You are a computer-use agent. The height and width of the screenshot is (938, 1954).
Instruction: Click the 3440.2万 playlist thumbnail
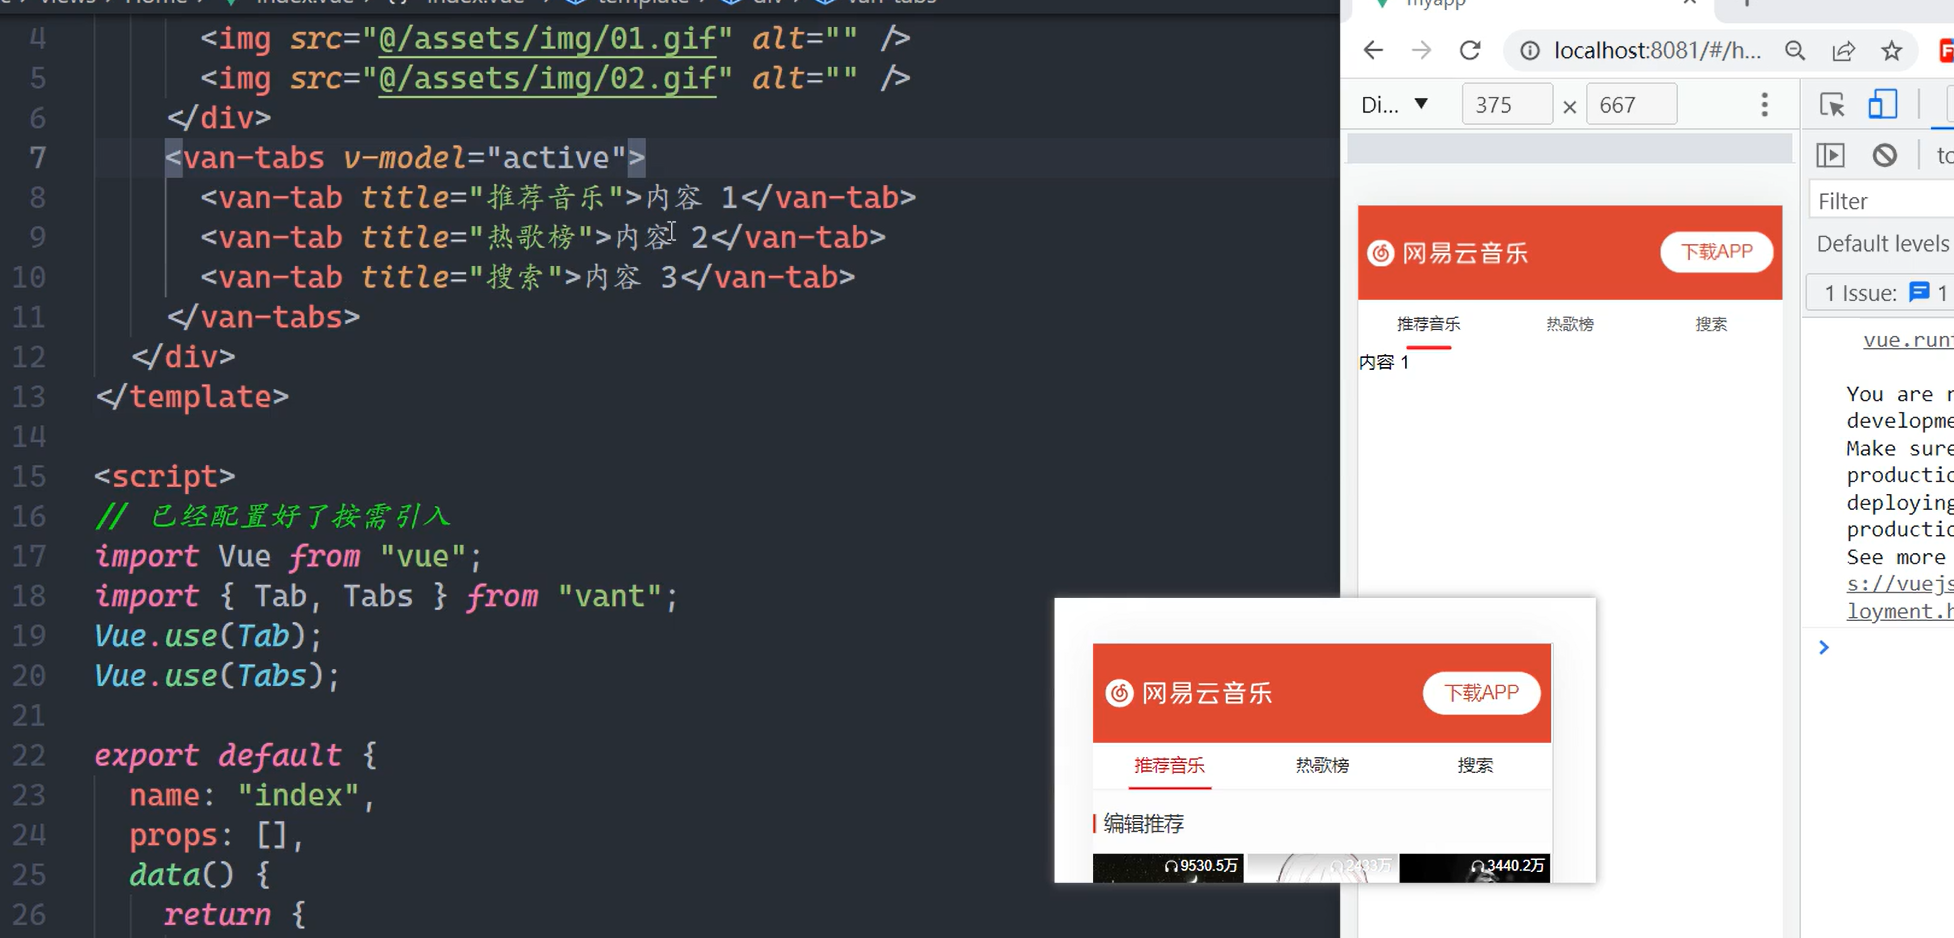click(x=1475, y=867)
